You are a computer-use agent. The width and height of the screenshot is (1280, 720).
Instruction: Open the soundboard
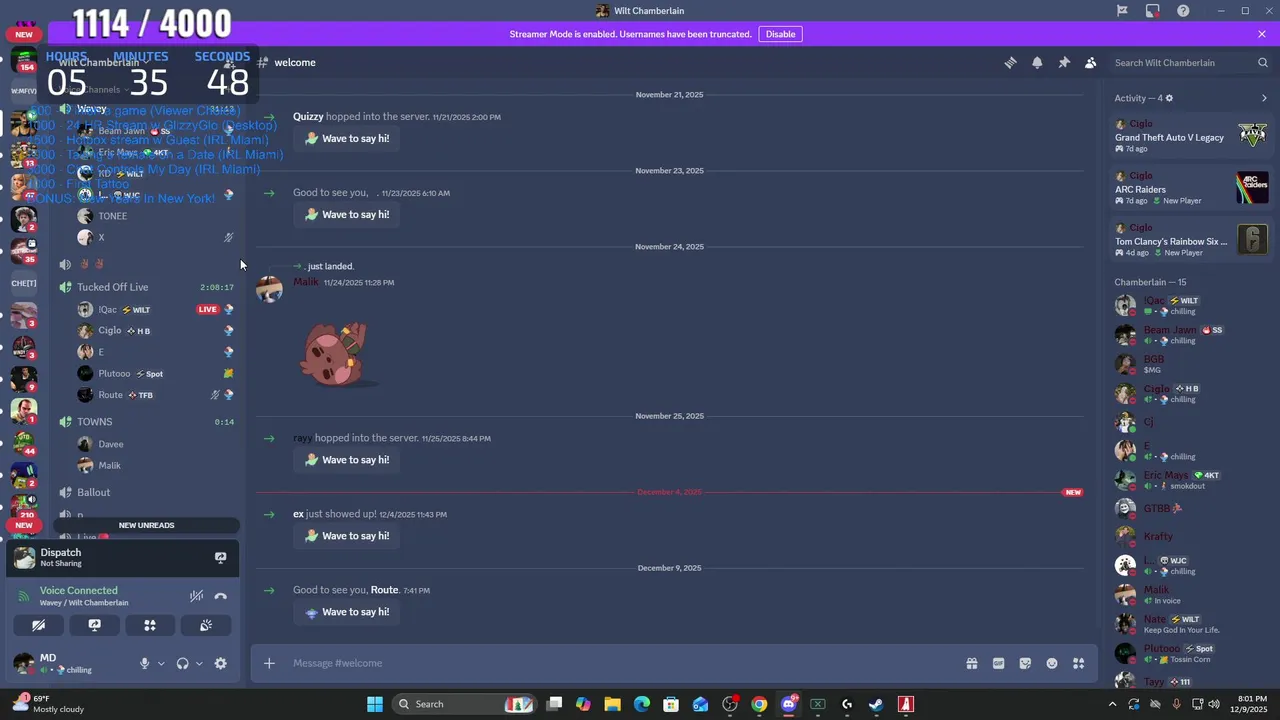[206, 625]
